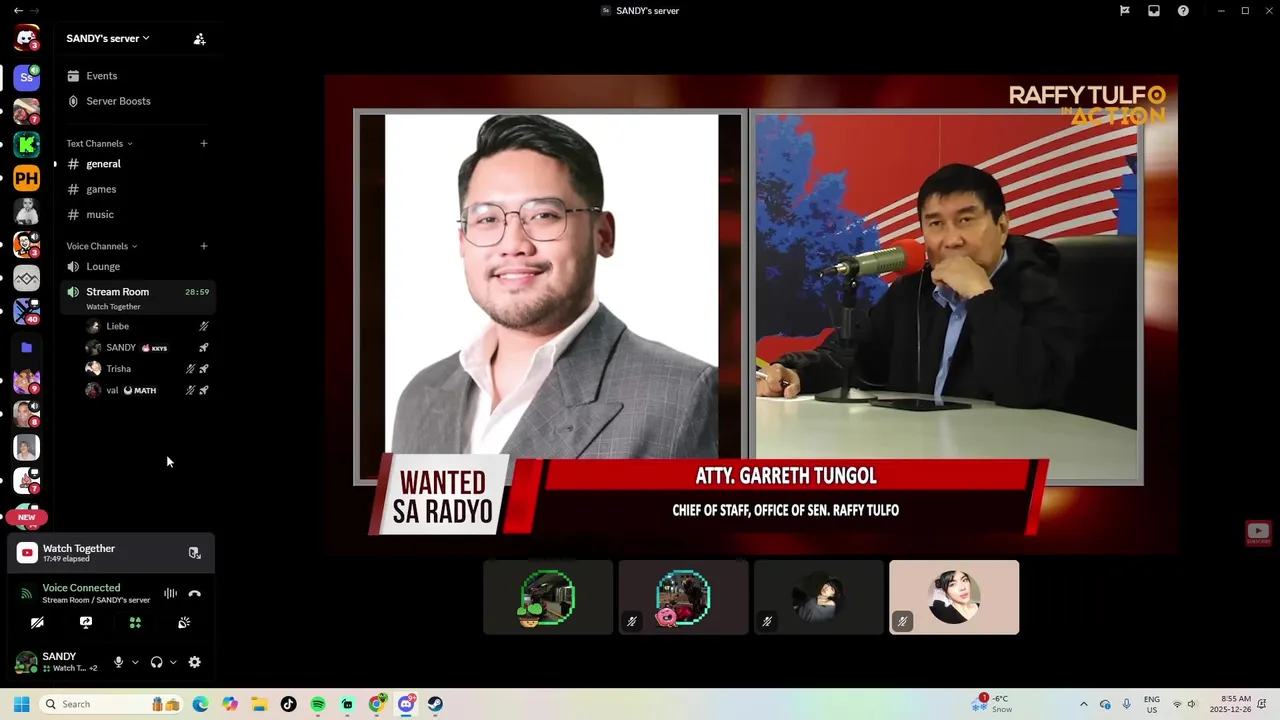The image size is (1280, 720).
Task: Click the muted icon beside Liebe
Action: (x=204, y=326)
